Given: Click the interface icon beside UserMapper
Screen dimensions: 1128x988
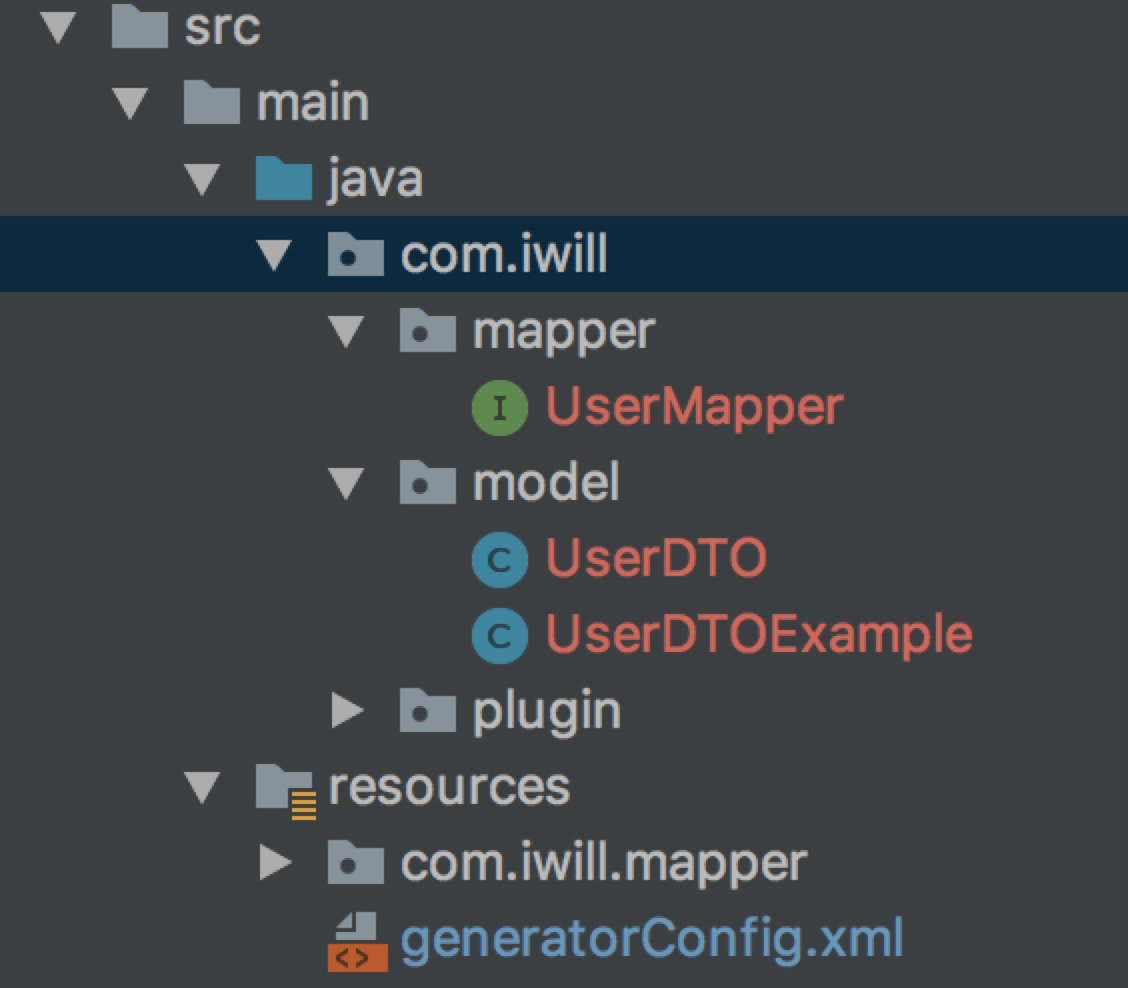Looking at the screenshot, I should [499, 407].
